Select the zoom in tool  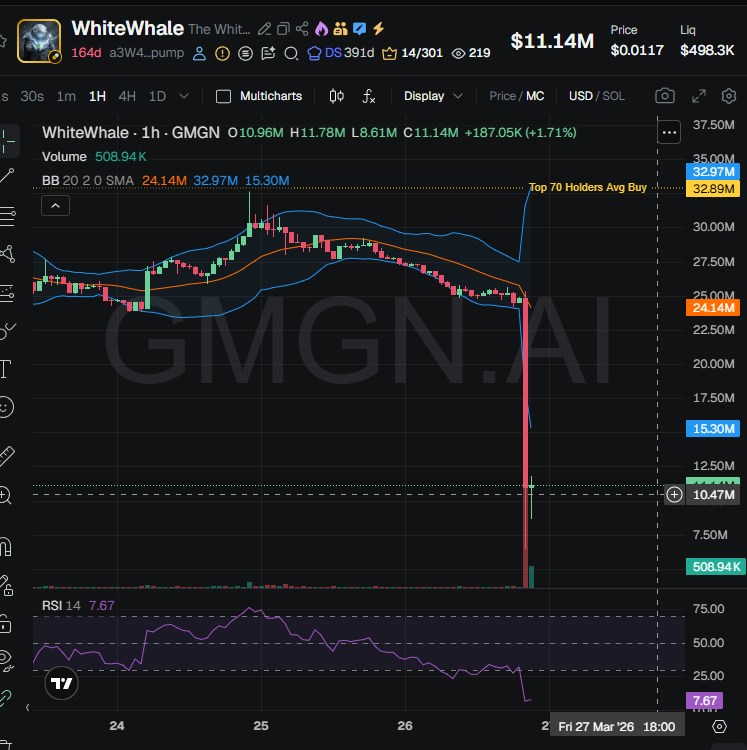(x=5, y=496)
